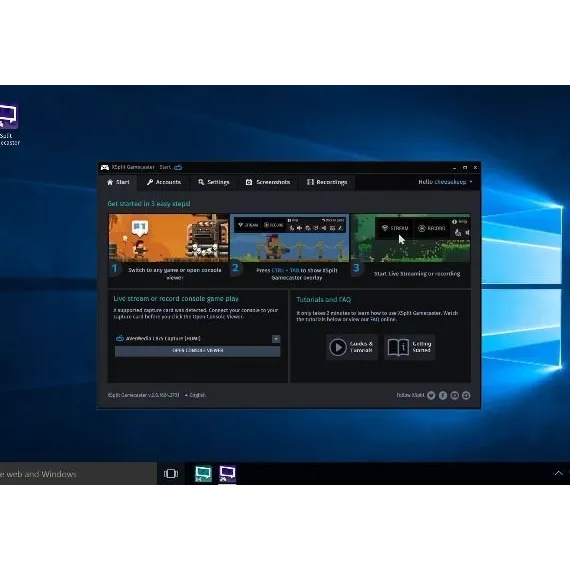Image resolution: width=570 pixels, height=570 pixels.
Task: Click the YouTube follow icon
Action: pyautogui.click(x=454, y=396)
